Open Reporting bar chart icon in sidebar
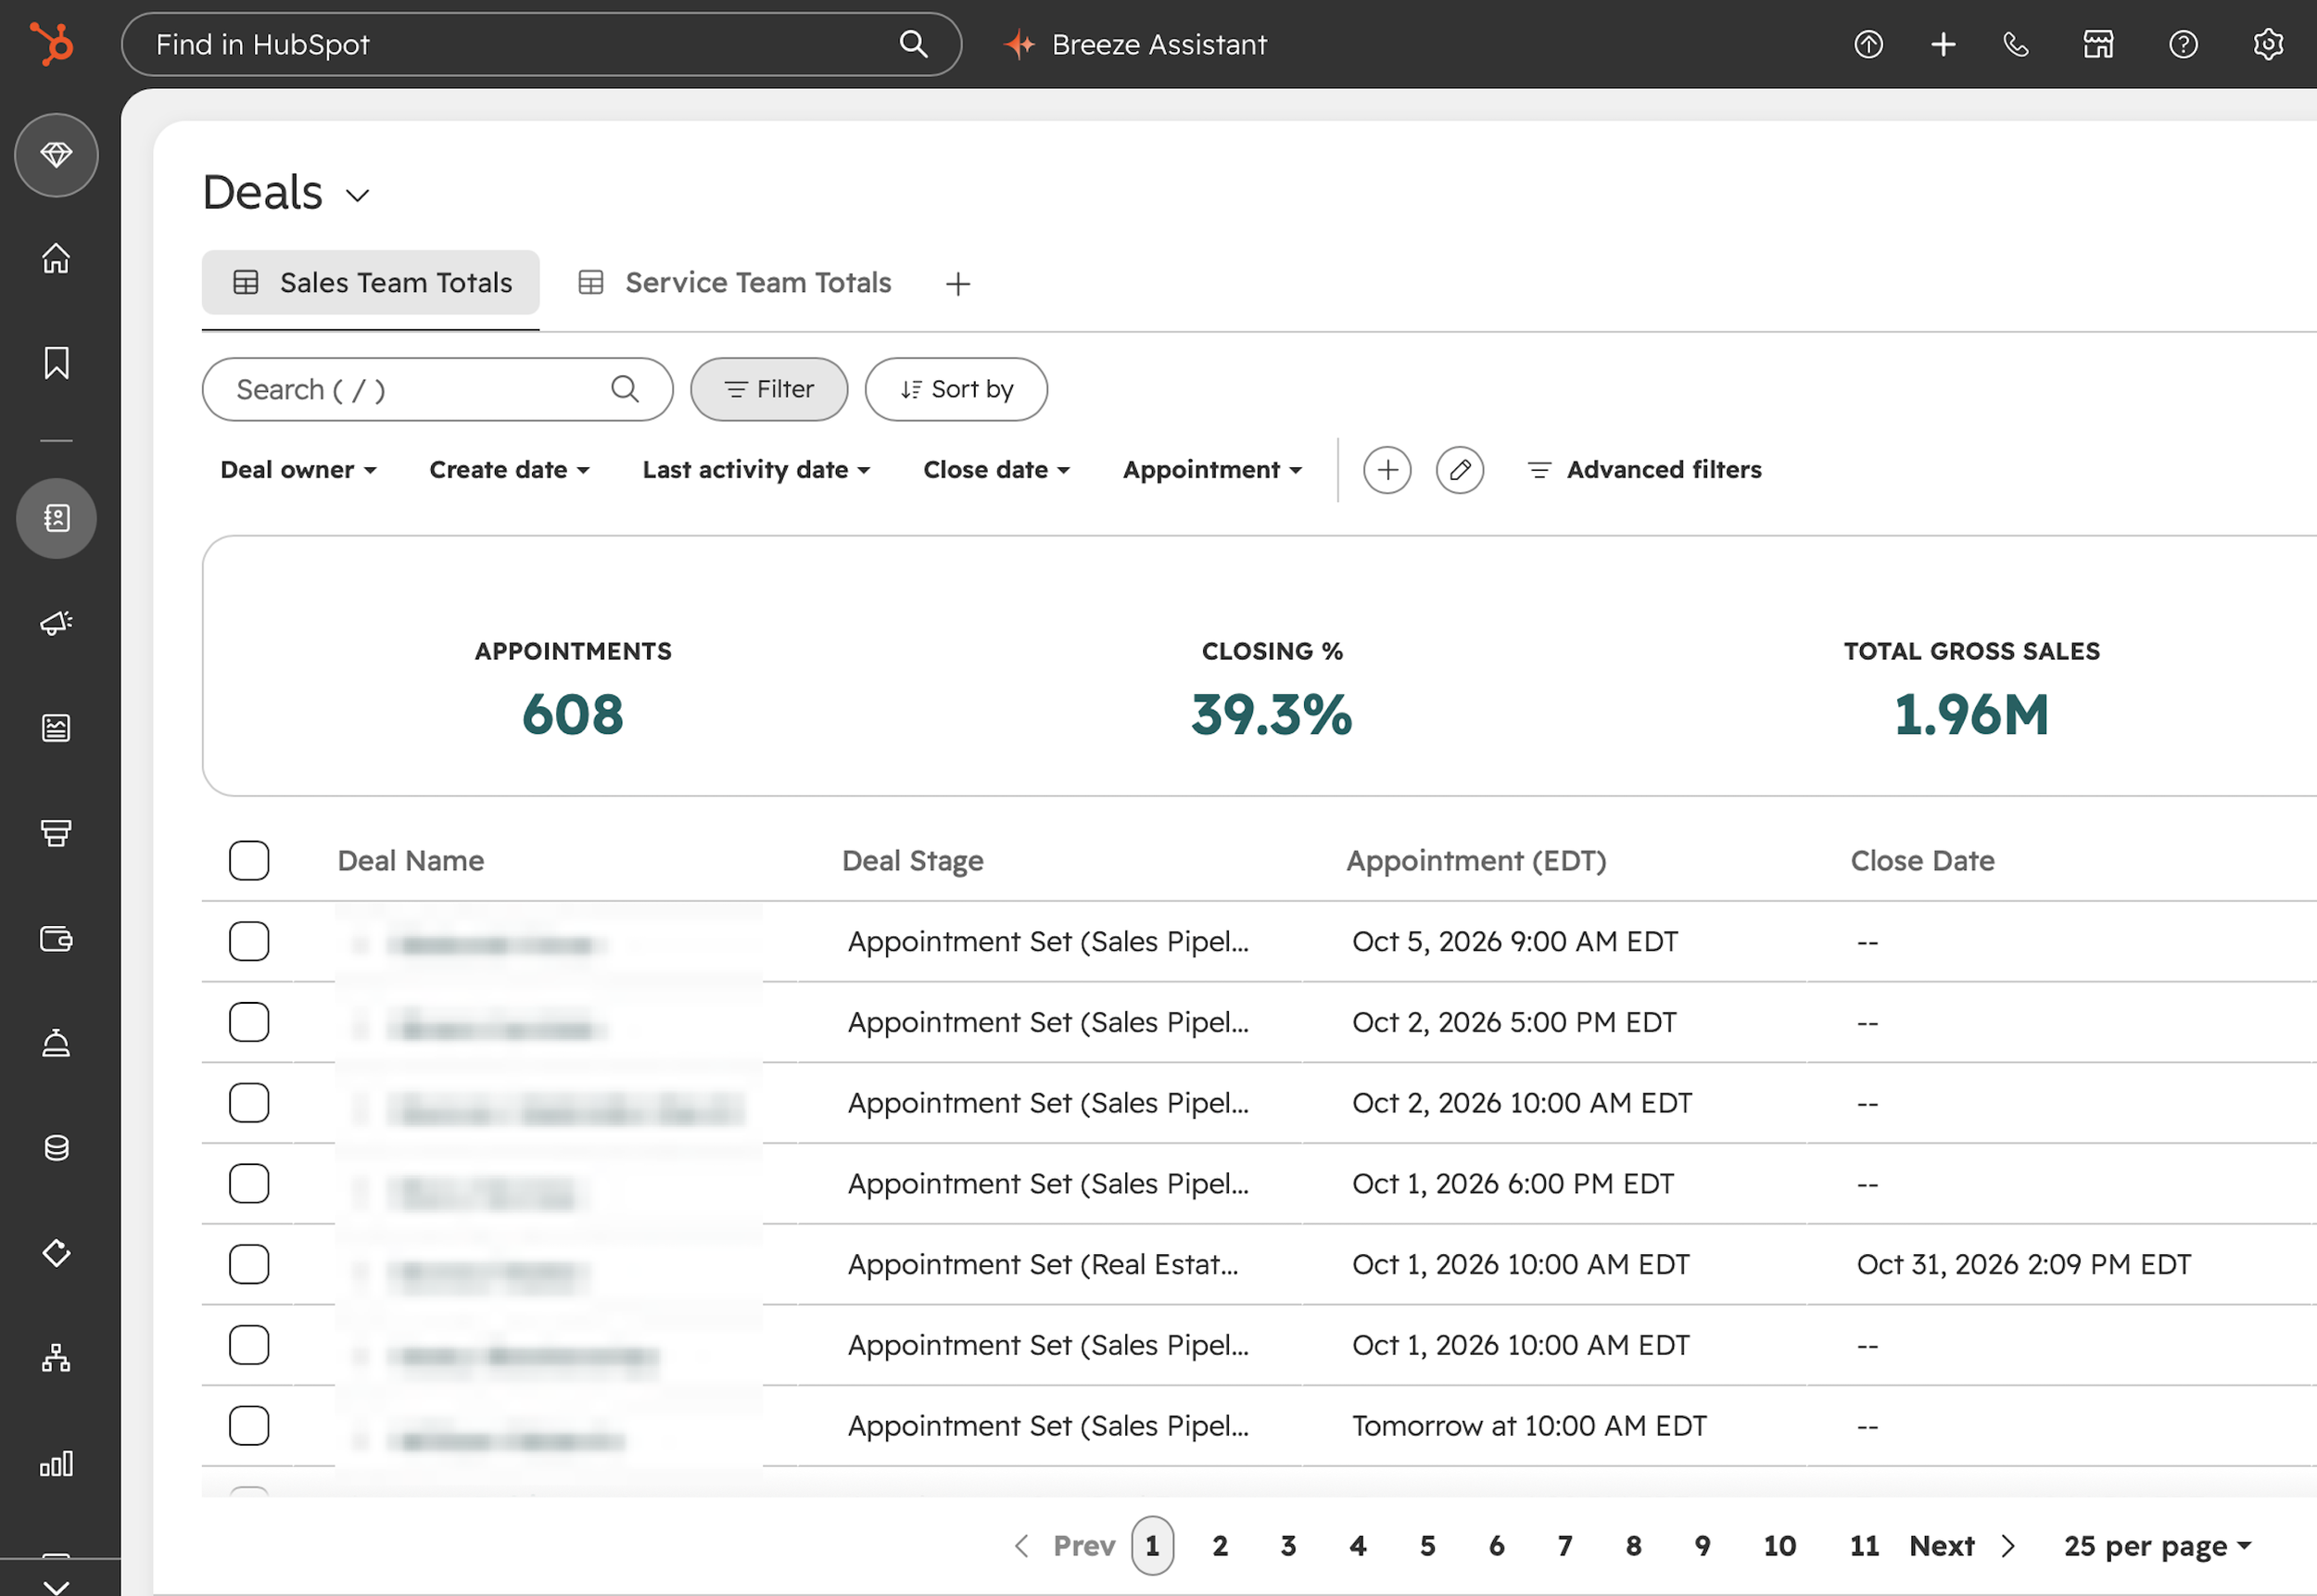 [x=56, y=1463]
